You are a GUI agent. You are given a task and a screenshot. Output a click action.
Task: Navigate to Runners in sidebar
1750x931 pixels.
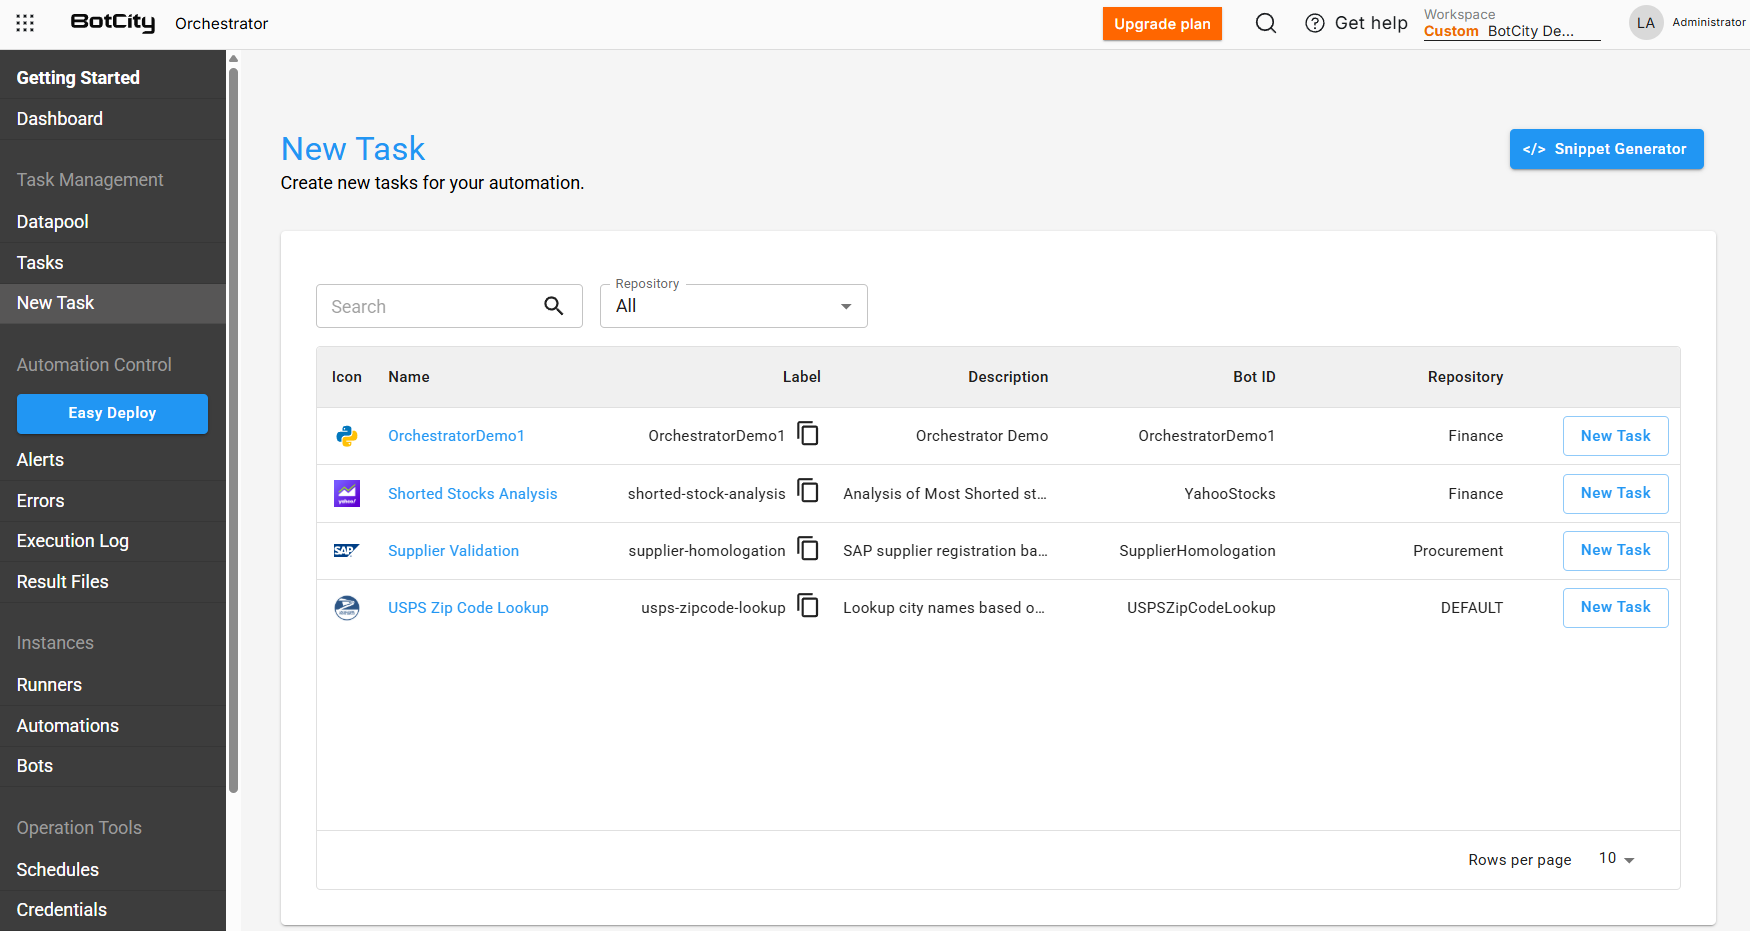(x=49, y=685)
